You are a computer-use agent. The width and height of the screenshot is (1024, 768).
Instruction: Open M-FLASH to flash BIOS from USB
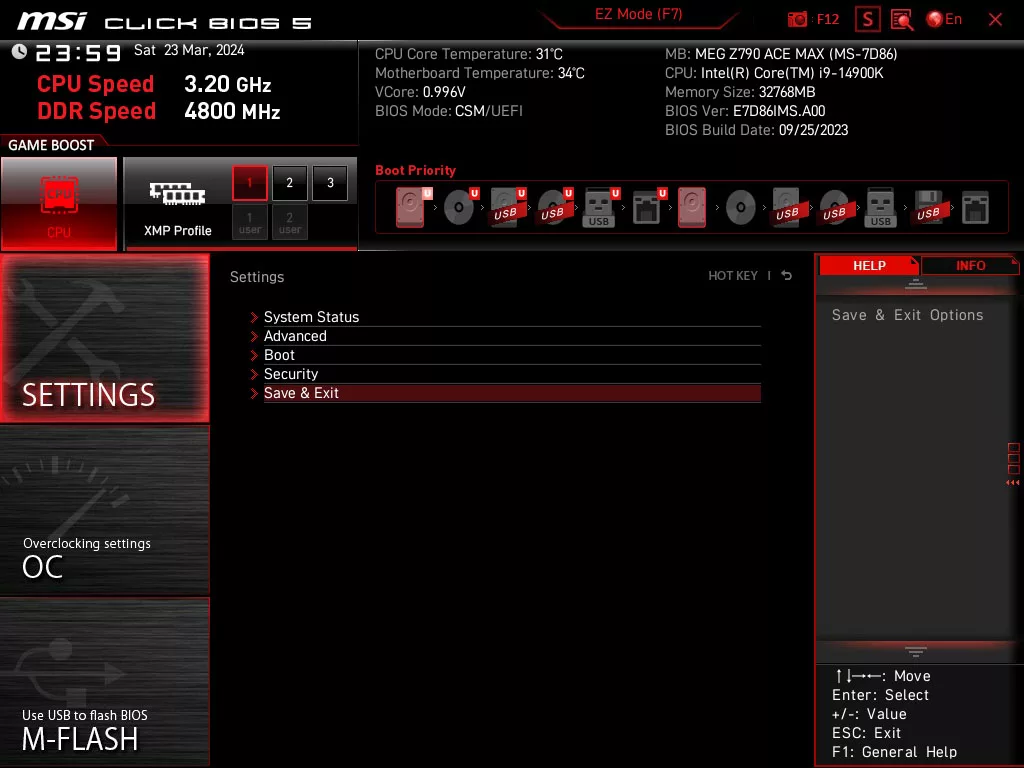click(104, 700)
